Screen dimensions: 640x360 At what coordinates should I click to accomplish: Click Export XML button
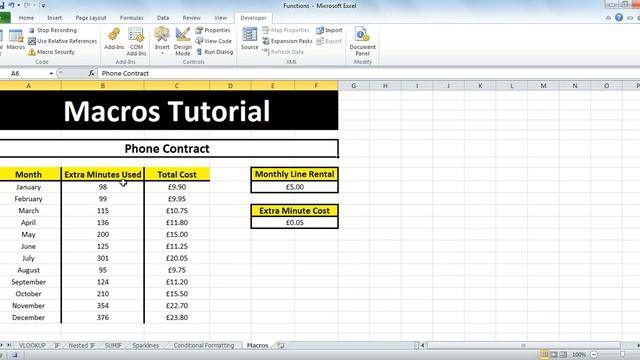(329, 41)
